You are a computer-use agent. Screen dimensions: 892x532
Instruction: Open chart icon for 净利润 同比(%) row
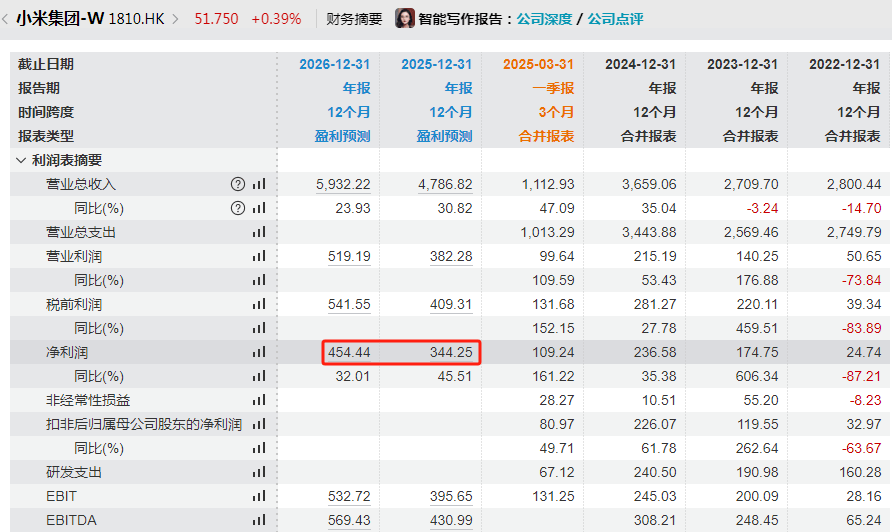(259, 376)
